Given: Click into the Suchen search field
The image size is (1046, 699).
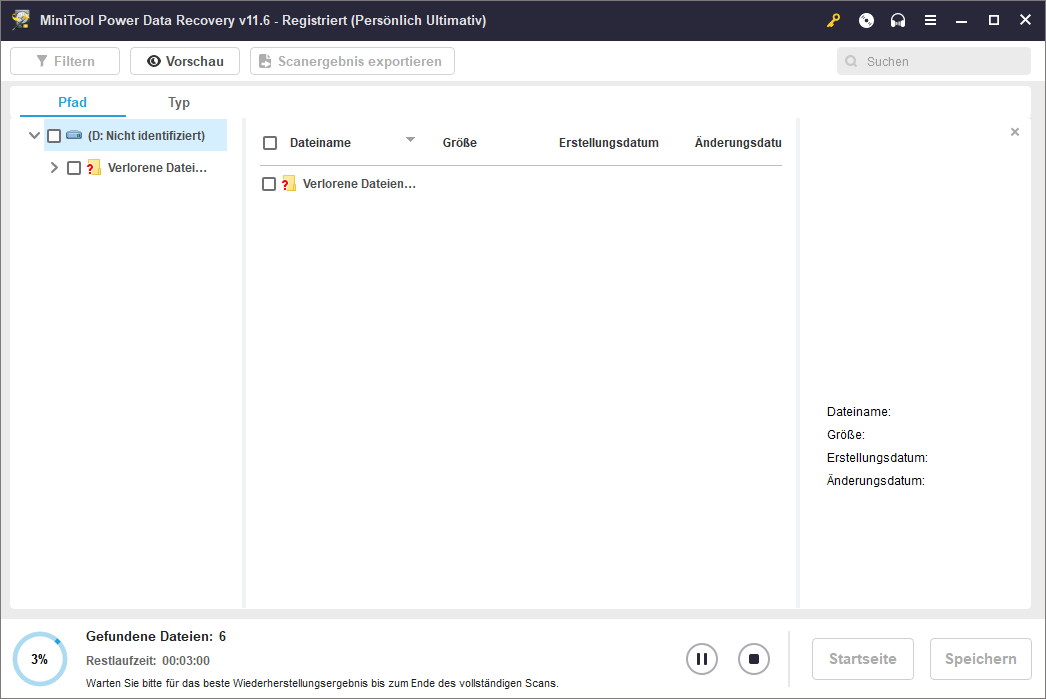Looking at the screenshot, I should 940,61.
